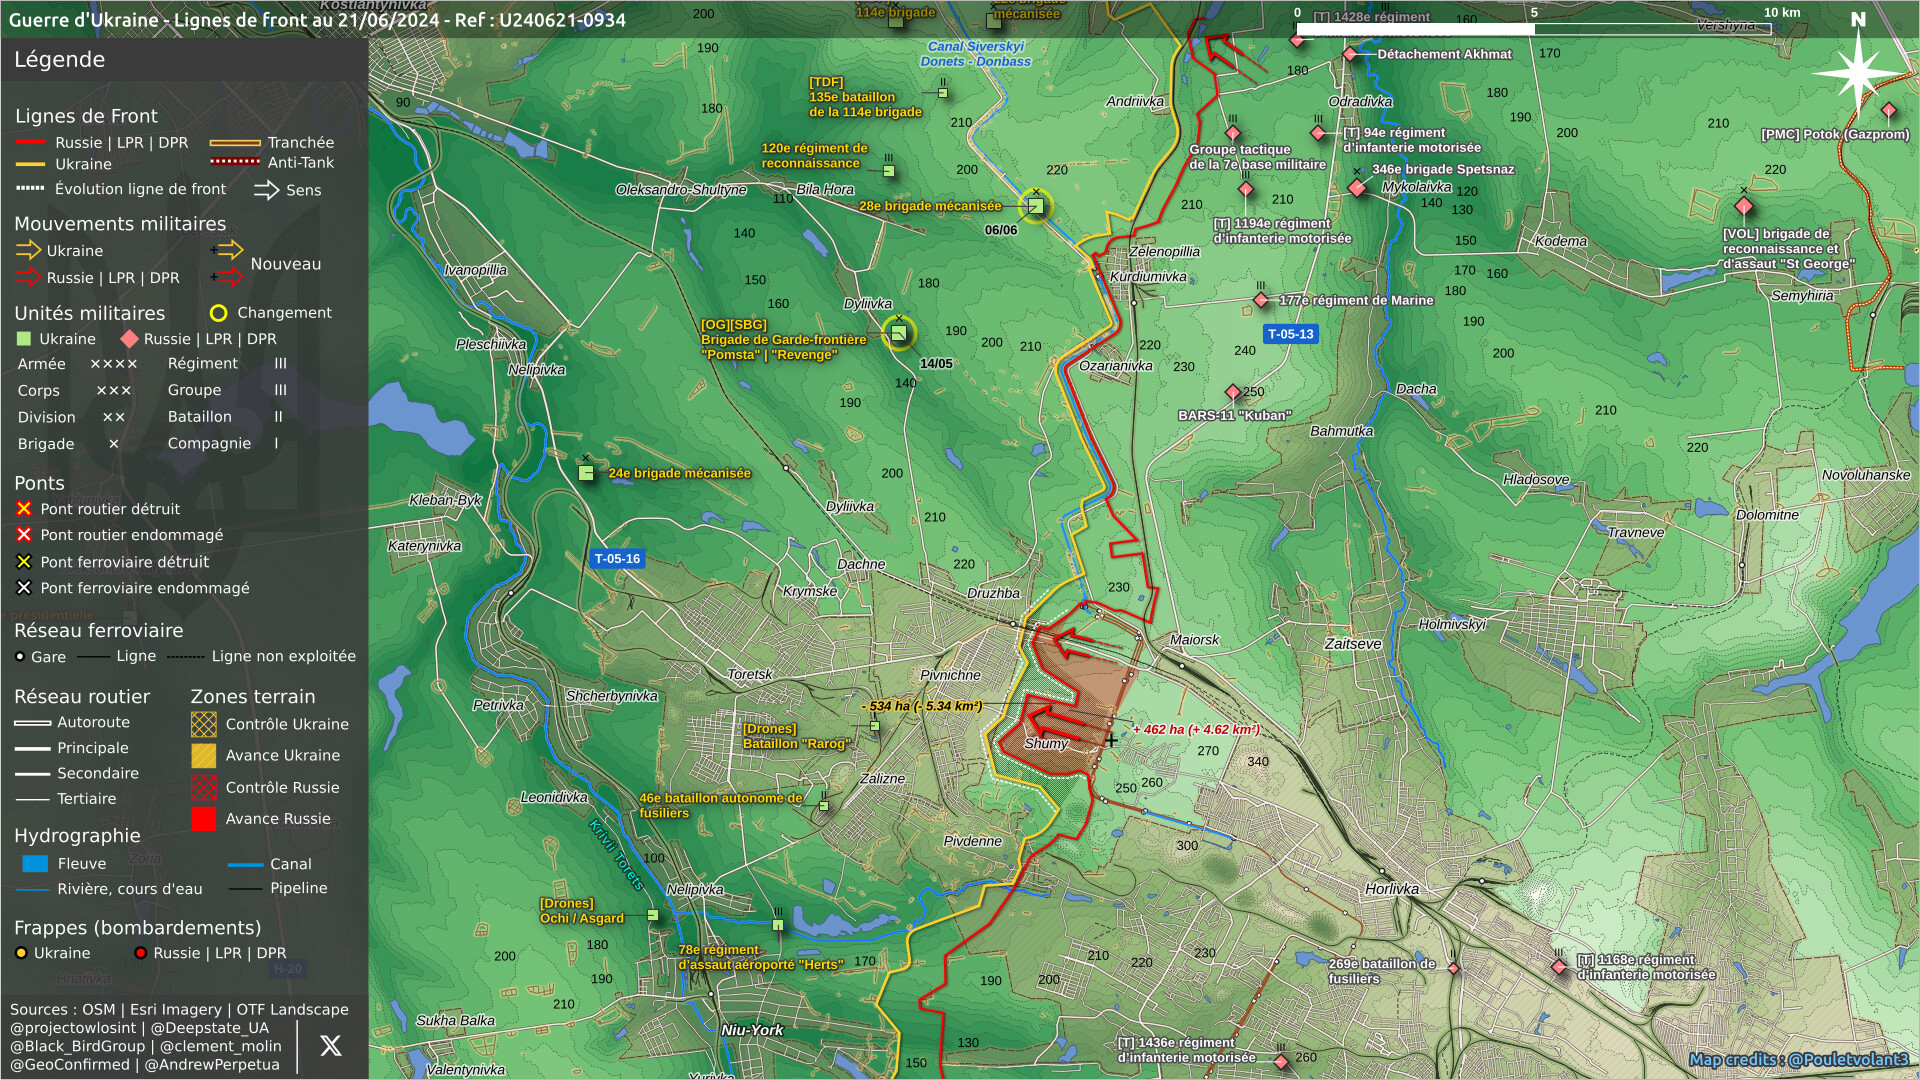This screenshot has width=1920, height=1080.
Task: Select the 346e brigade Spetsnaz red diamond
Action: [x=1357, y=188]
